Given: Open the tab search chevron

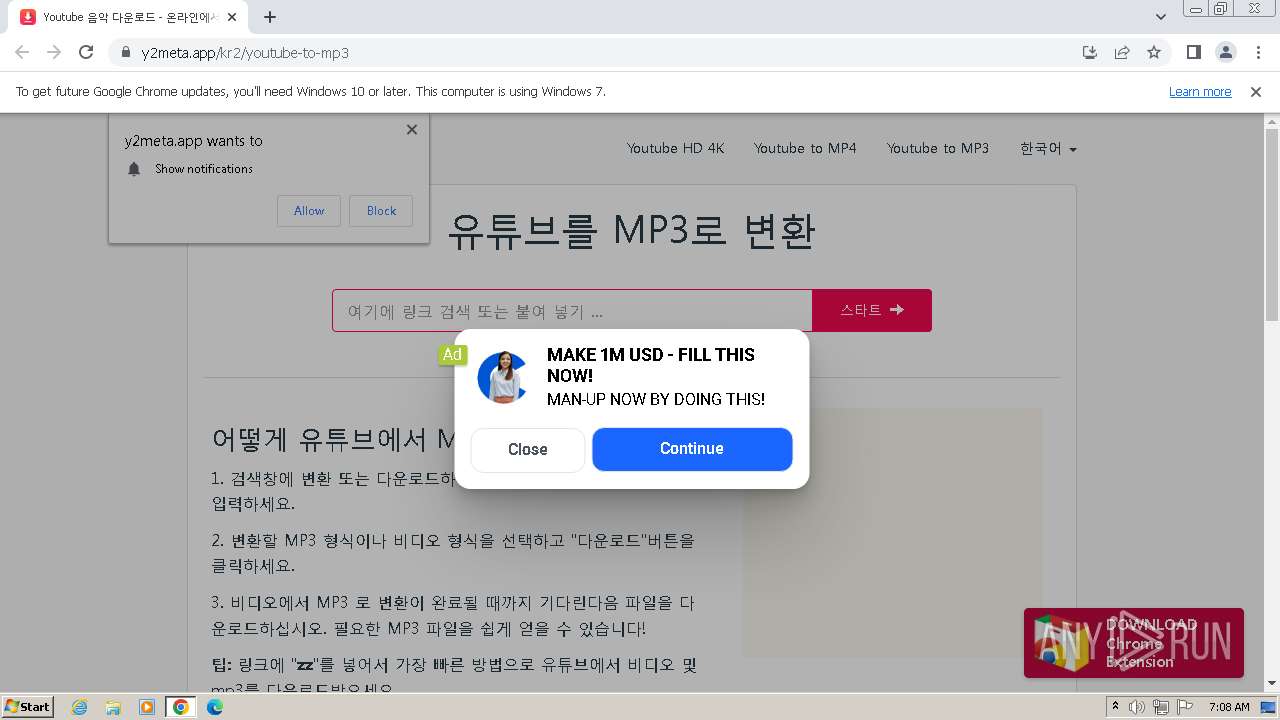Looking at the screenshot, I should point(1161,17).
